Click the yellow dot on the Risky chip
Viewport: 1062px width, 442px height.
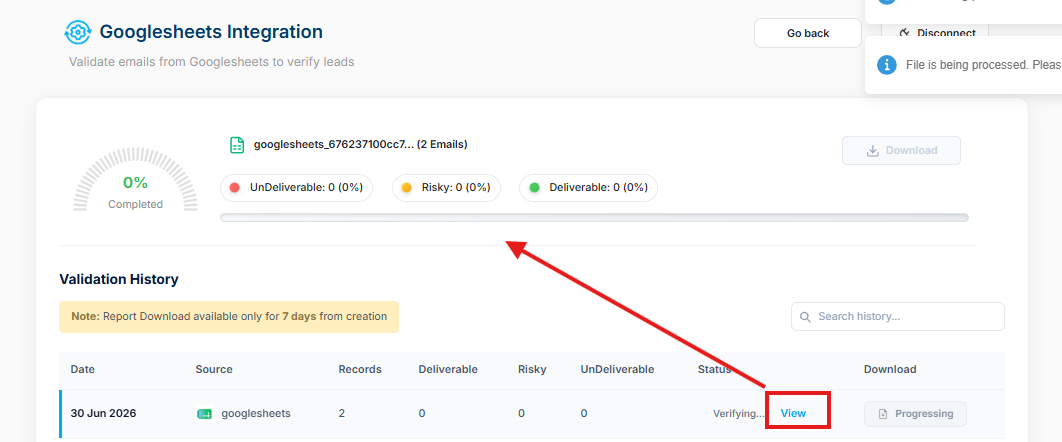tap(406, 187)
